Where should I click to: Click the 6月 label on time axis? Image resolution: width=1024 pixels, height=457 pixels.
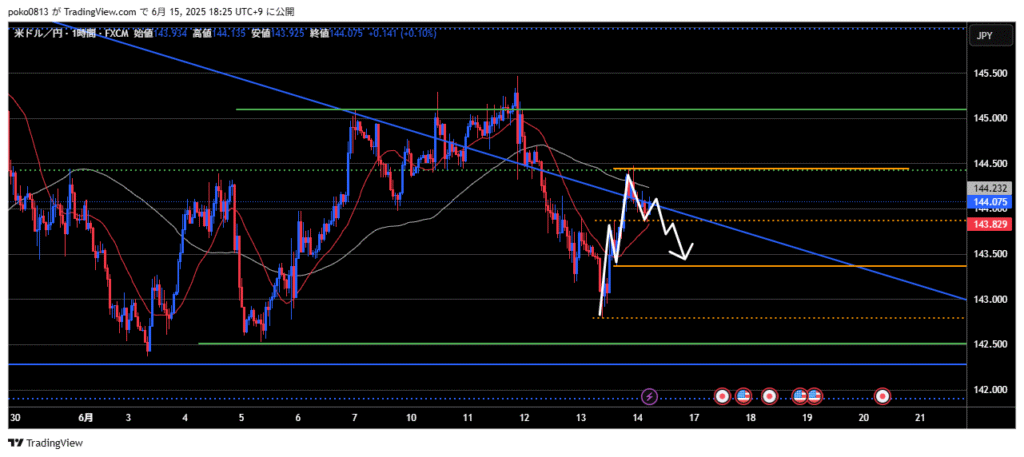point(86,418)
